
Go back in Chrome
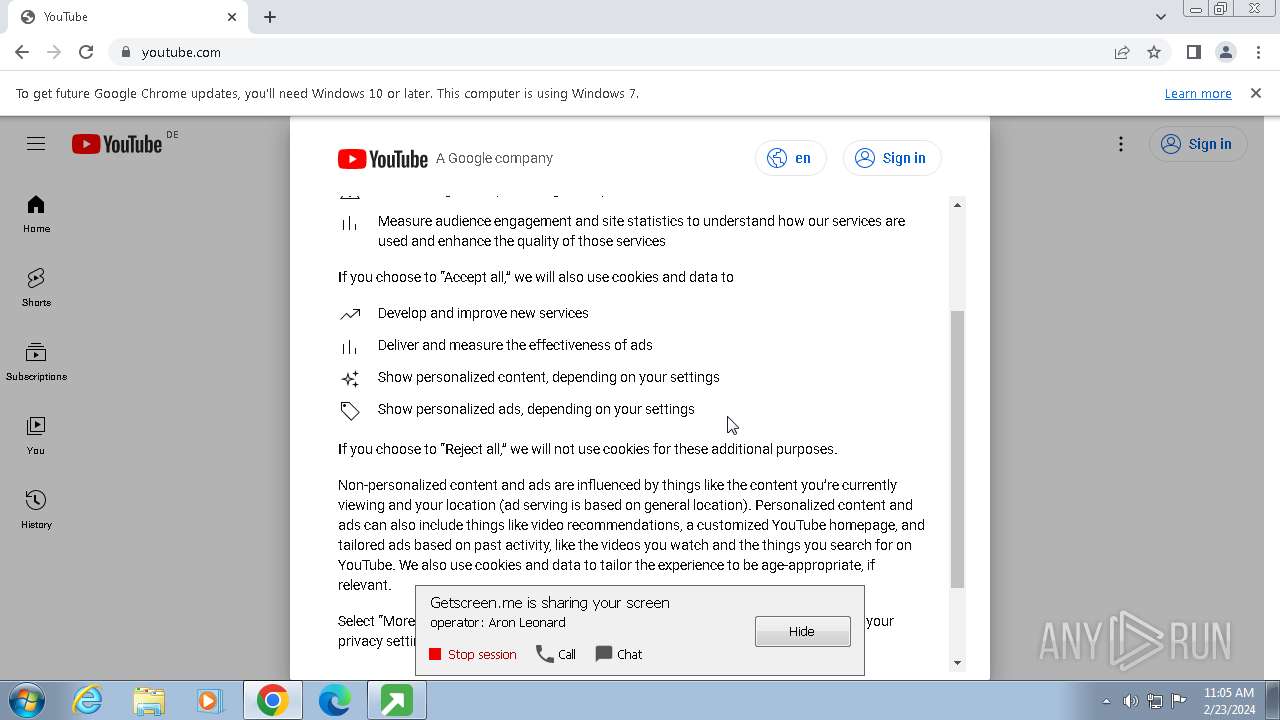coord(22,52)
